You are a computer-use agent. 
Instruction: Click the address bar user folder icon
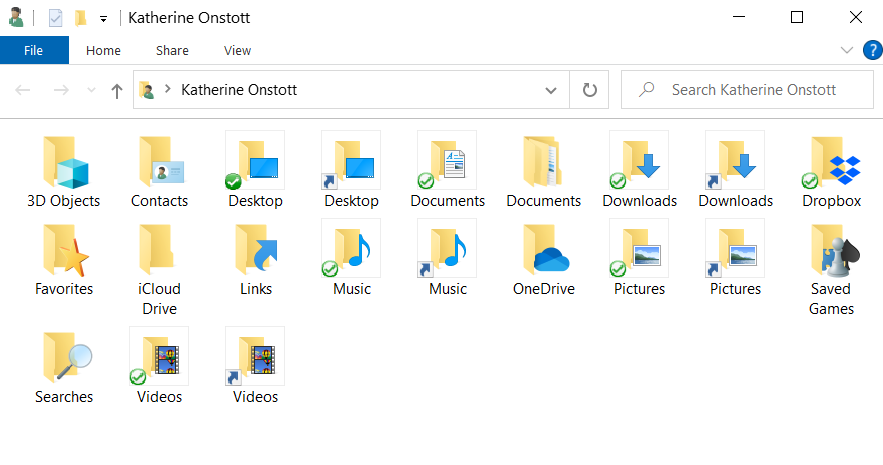(147, 90)
